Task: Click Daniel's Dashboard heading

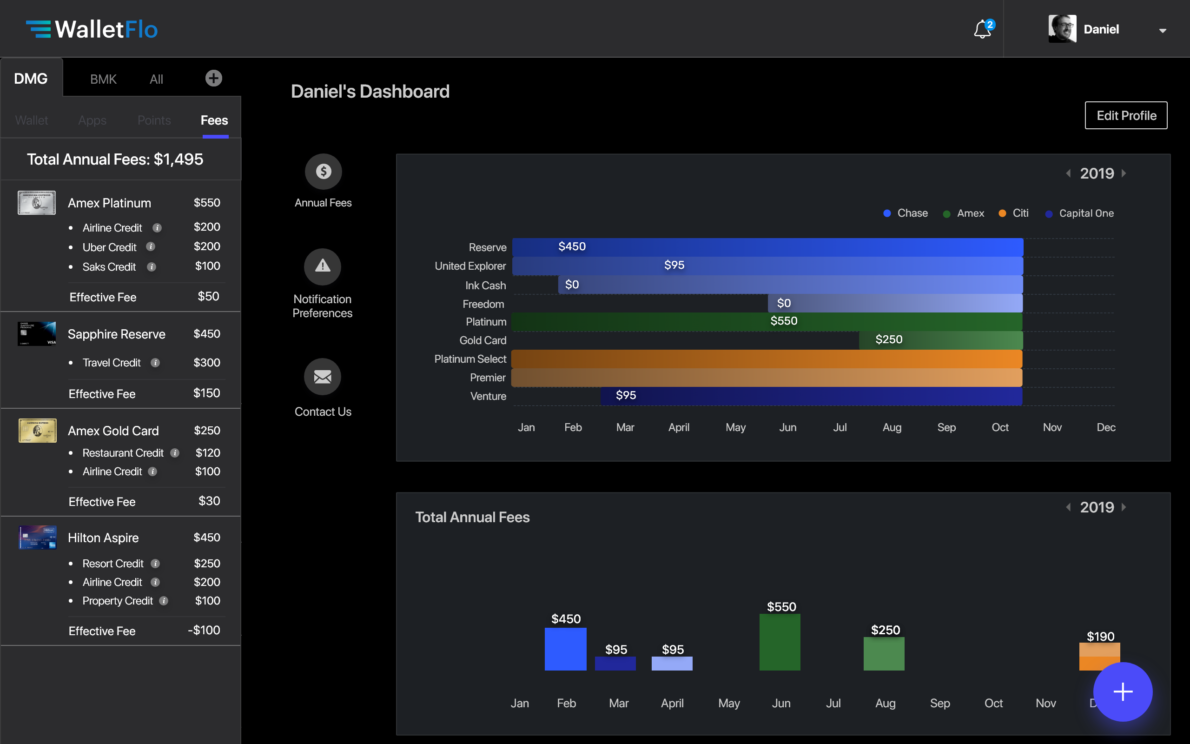Action: click(370, 91)
